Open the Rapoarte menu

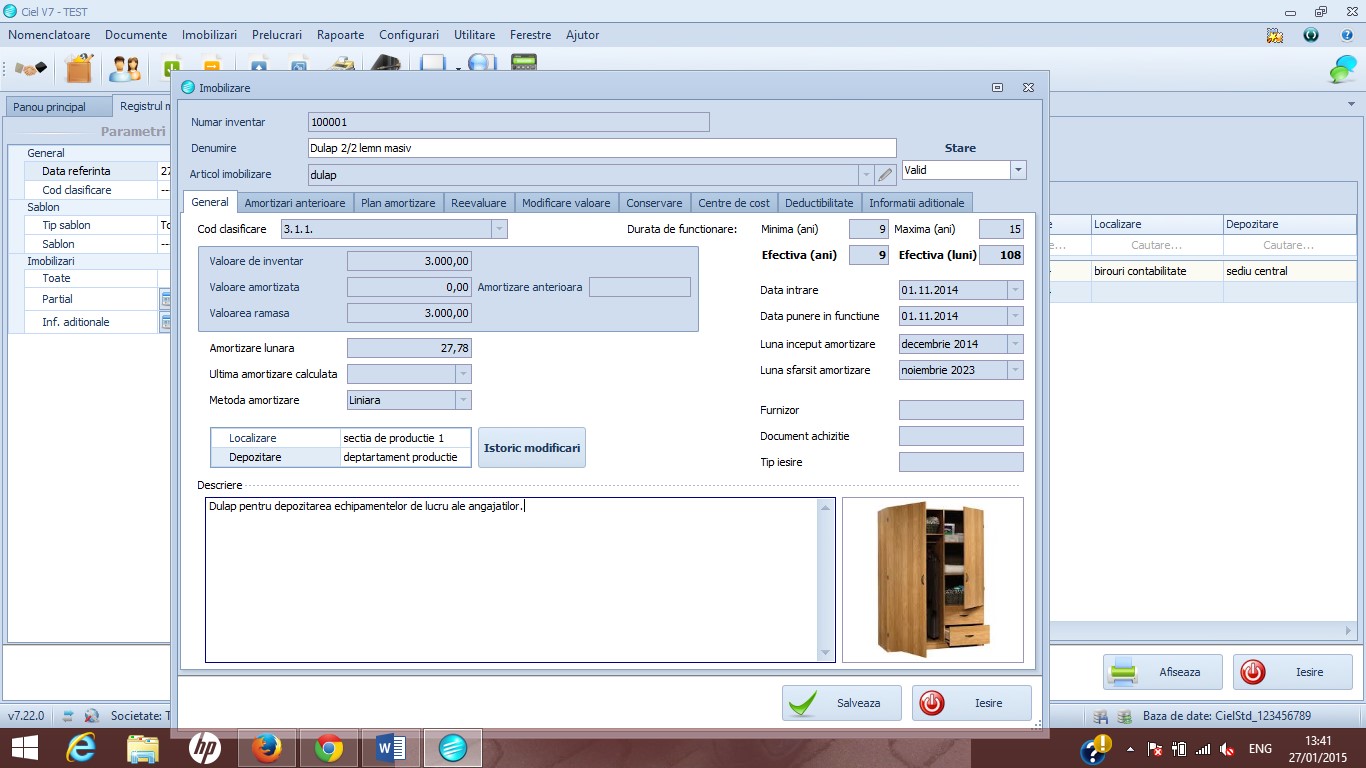340,35
